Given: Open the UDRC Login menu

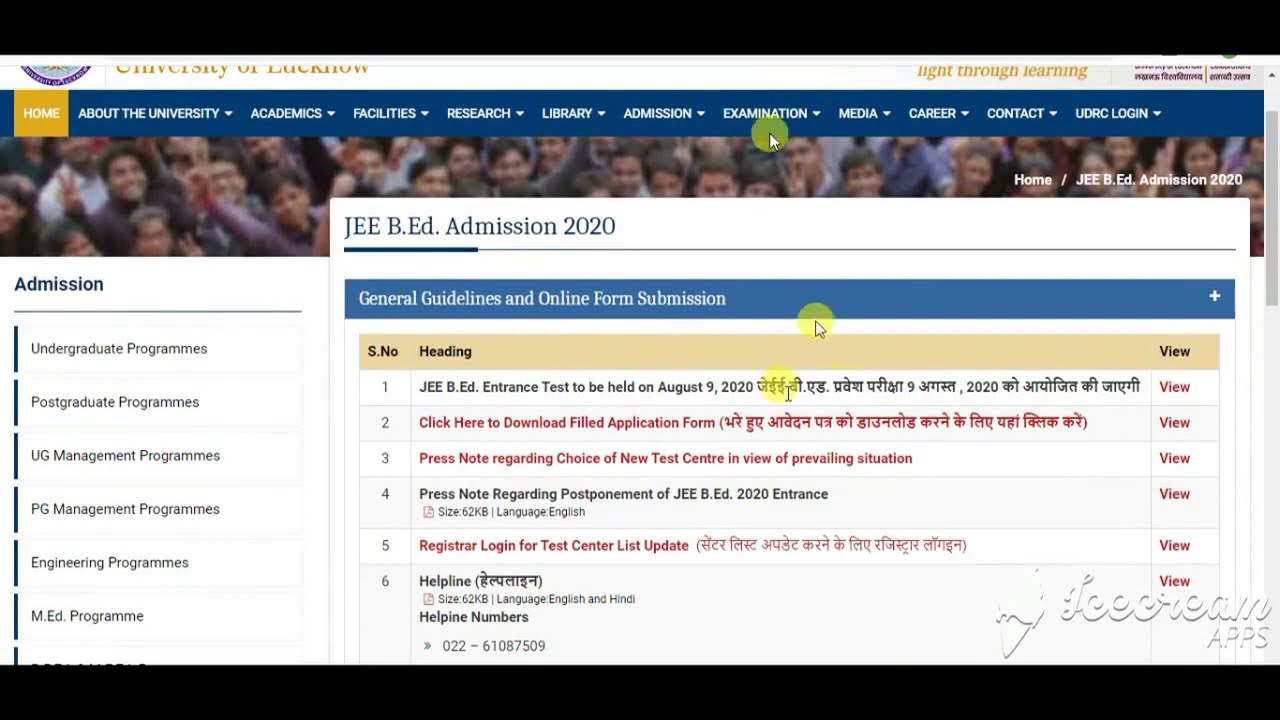Looking at the screenshot, I should click(x=1118, y=113).
